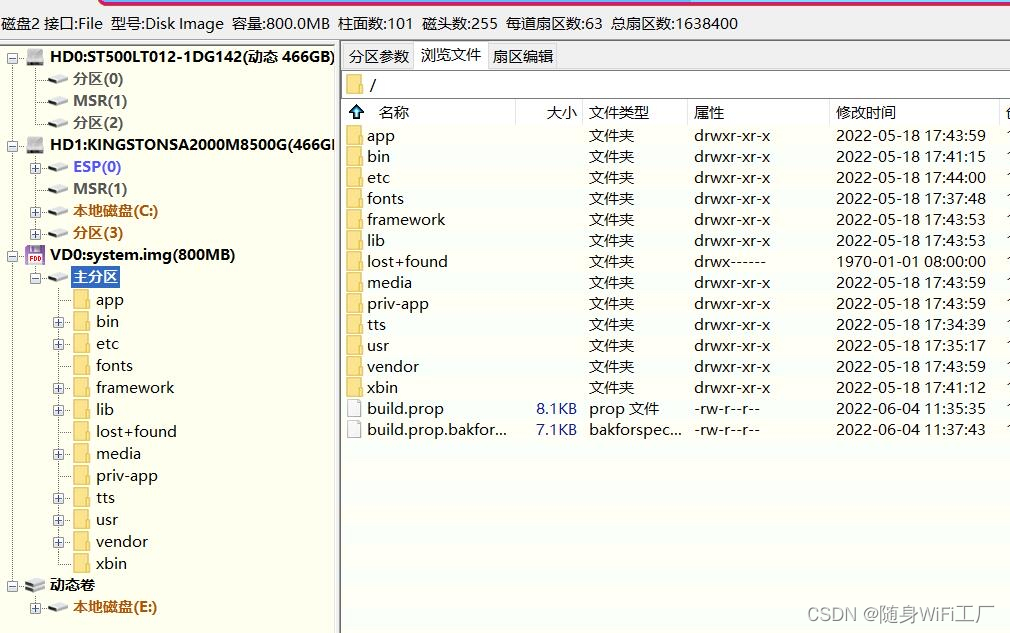
Task: Click the dynamic volume 动态卷 disk icon
Action: click(x=35, y=585)
